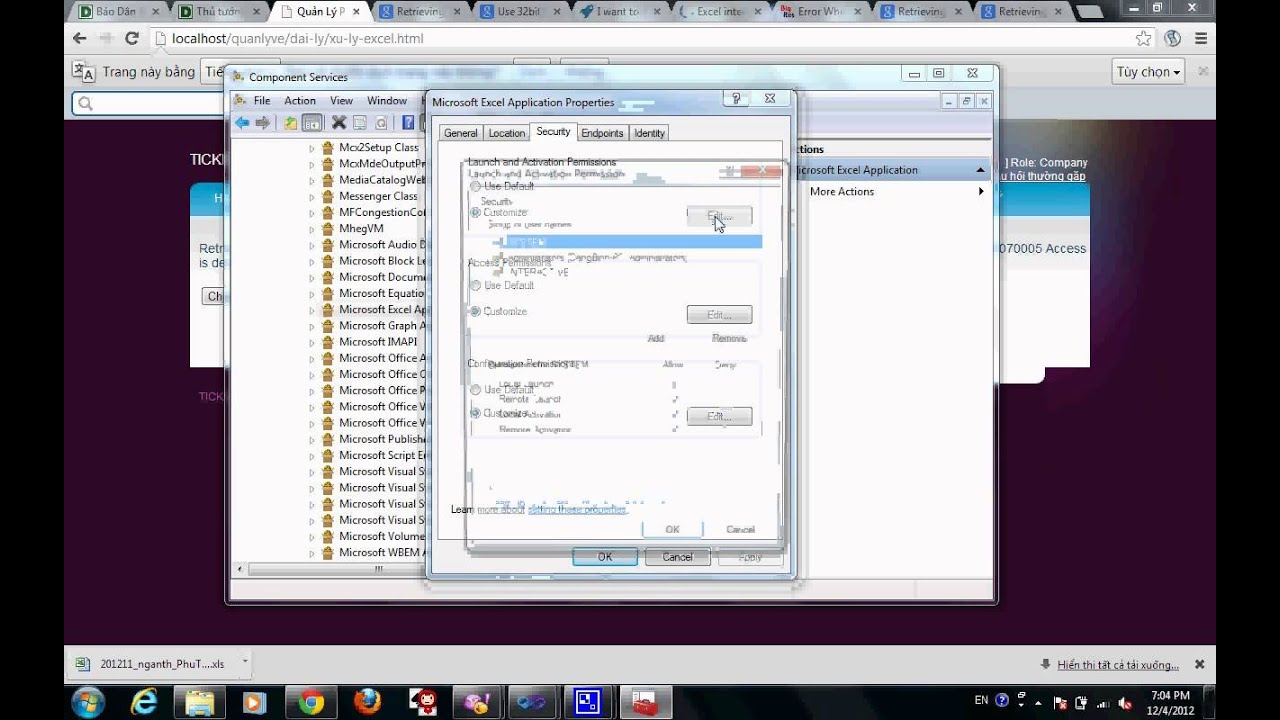Open Windows Media Player taskbar icon
The width and height of the screenshot is (1280, 720).
[254, 702]
